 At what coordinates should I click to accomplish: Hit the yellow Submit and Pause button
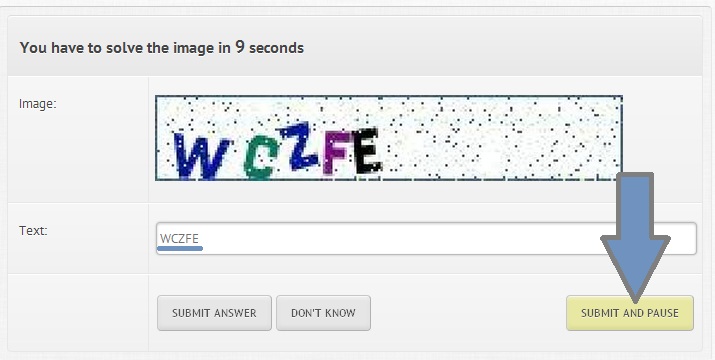tap(630, 313)
